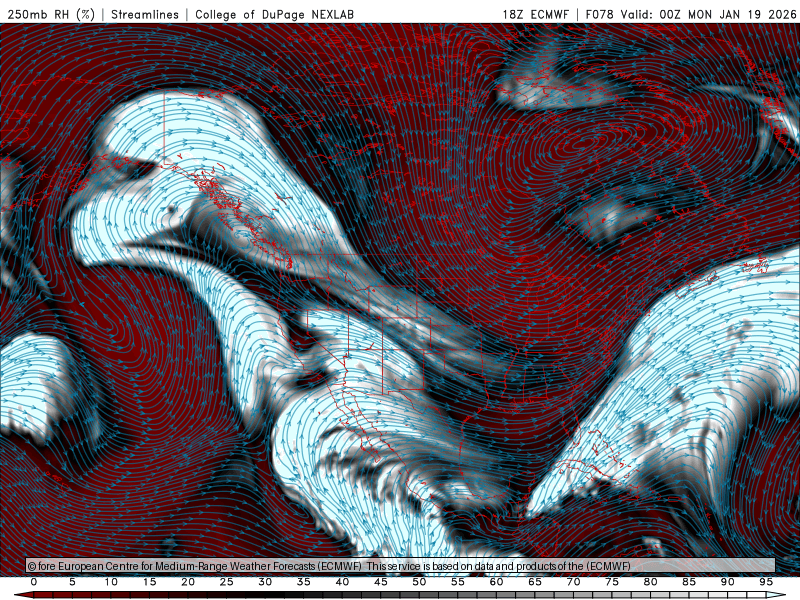Click the 5 value on the color scale
800x600 pixels.
coord(72,582)
